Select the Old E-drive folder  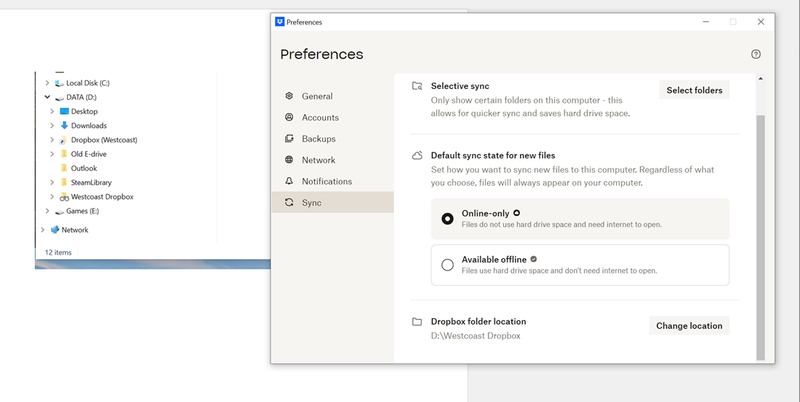90,154
